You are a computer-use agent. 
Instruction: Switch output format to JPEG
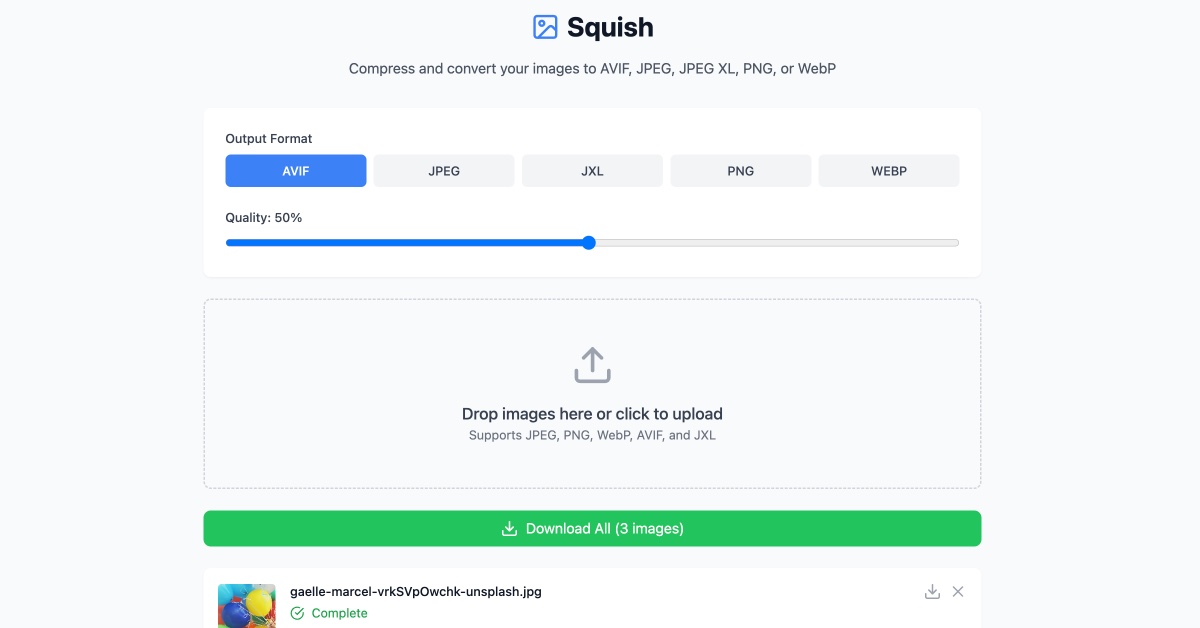coord(444,170)
